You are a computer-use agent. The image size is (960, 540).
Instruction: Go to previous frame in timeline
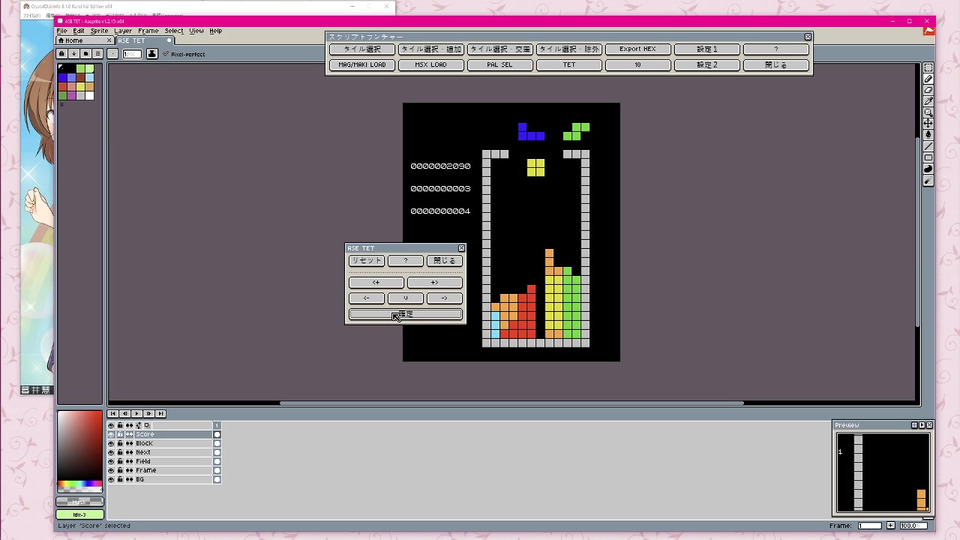coord(125,414)
